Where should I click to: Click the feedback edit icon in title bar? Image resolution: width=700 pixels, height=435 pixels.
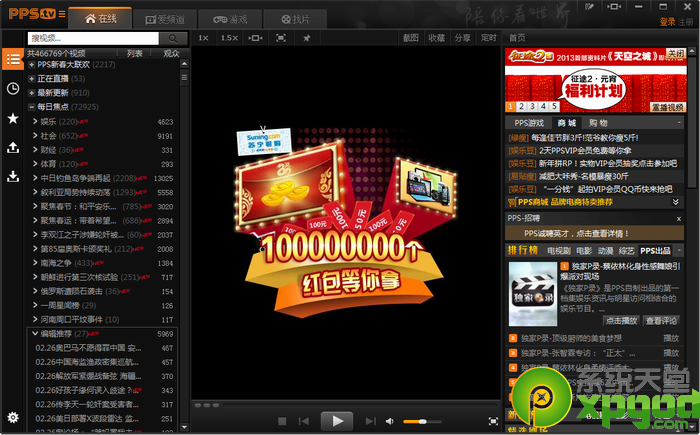(590, 7)
